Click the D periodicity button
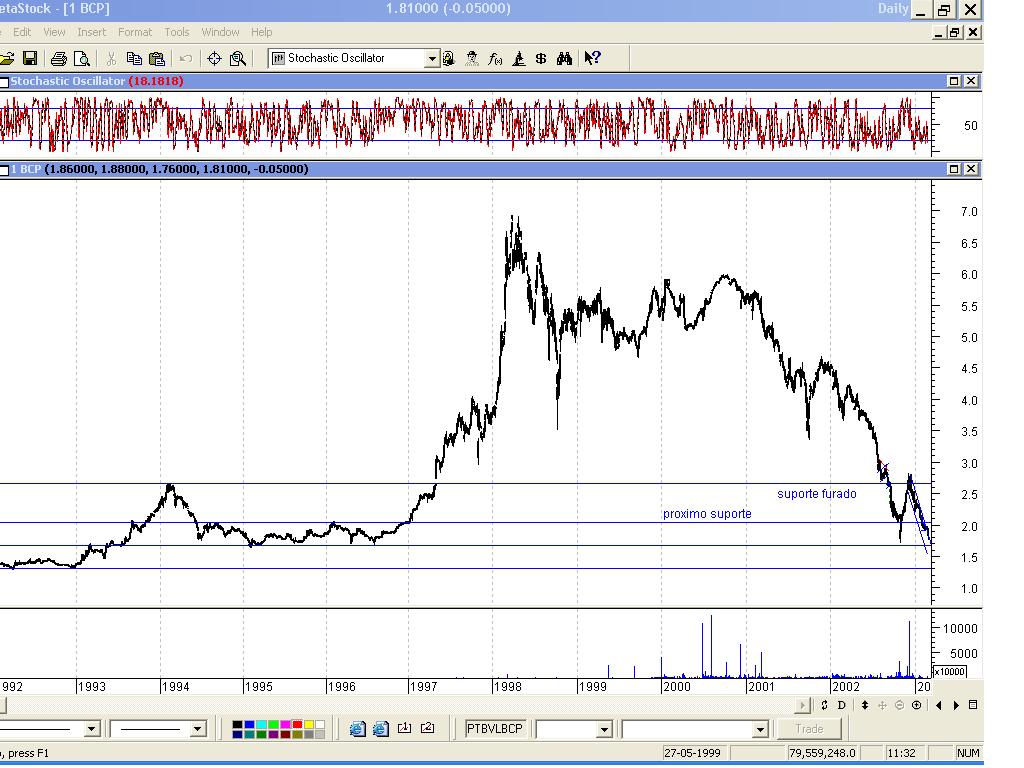 point(841,705)
